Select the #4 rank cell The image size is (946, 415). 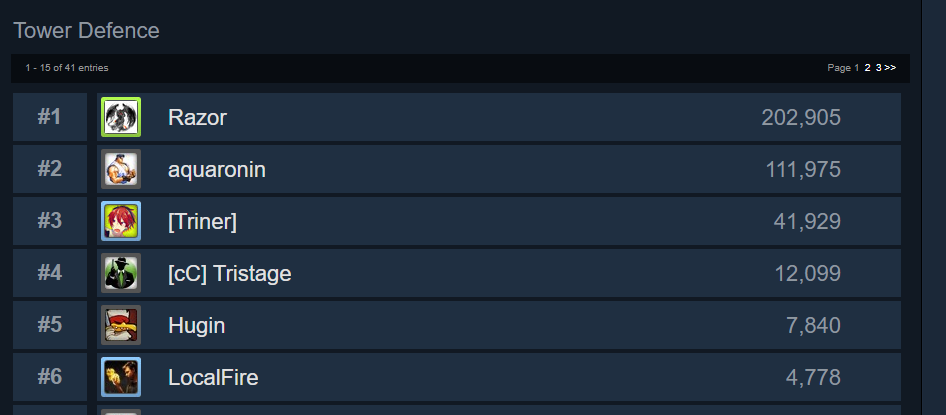50,273
